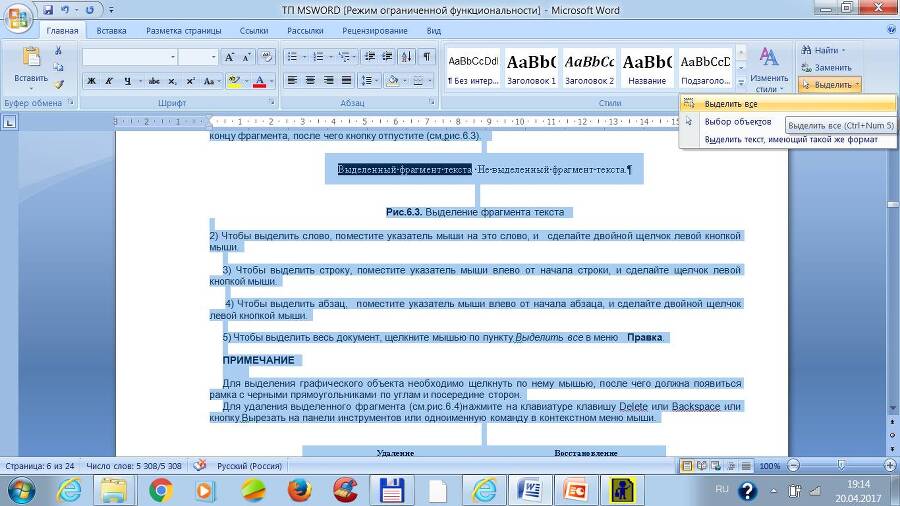Switch to the Рецензирование tab
900x506 pixels.
375,31
